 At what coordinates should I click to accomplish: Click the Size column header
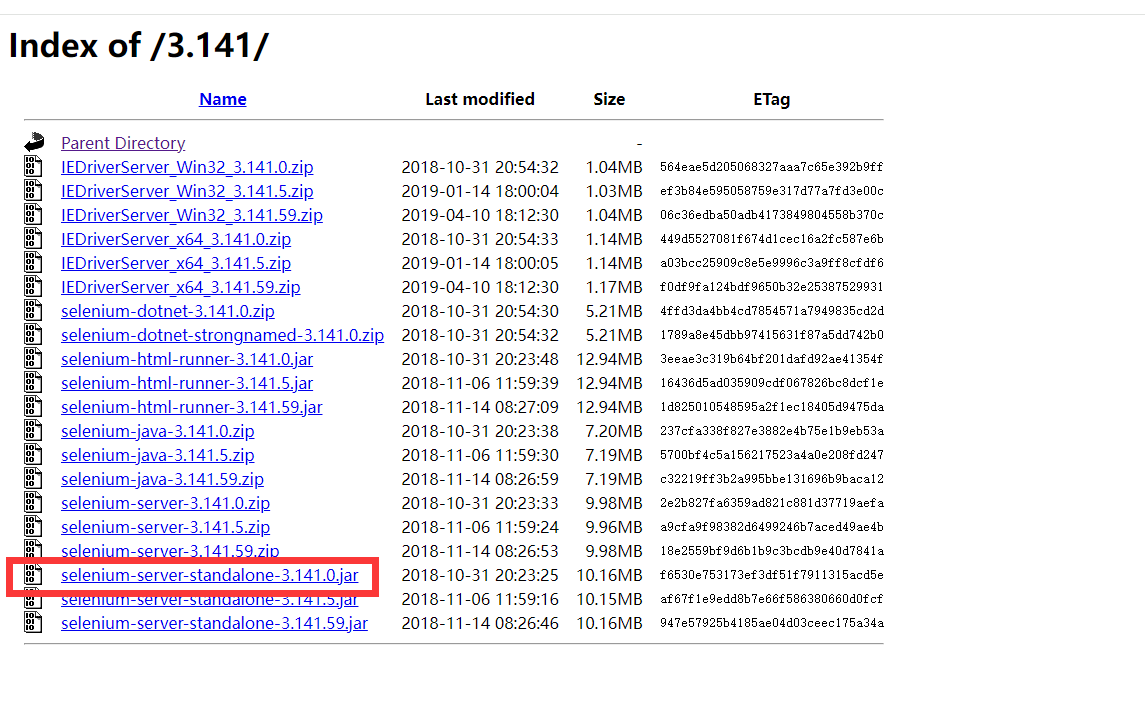point(609,99)
